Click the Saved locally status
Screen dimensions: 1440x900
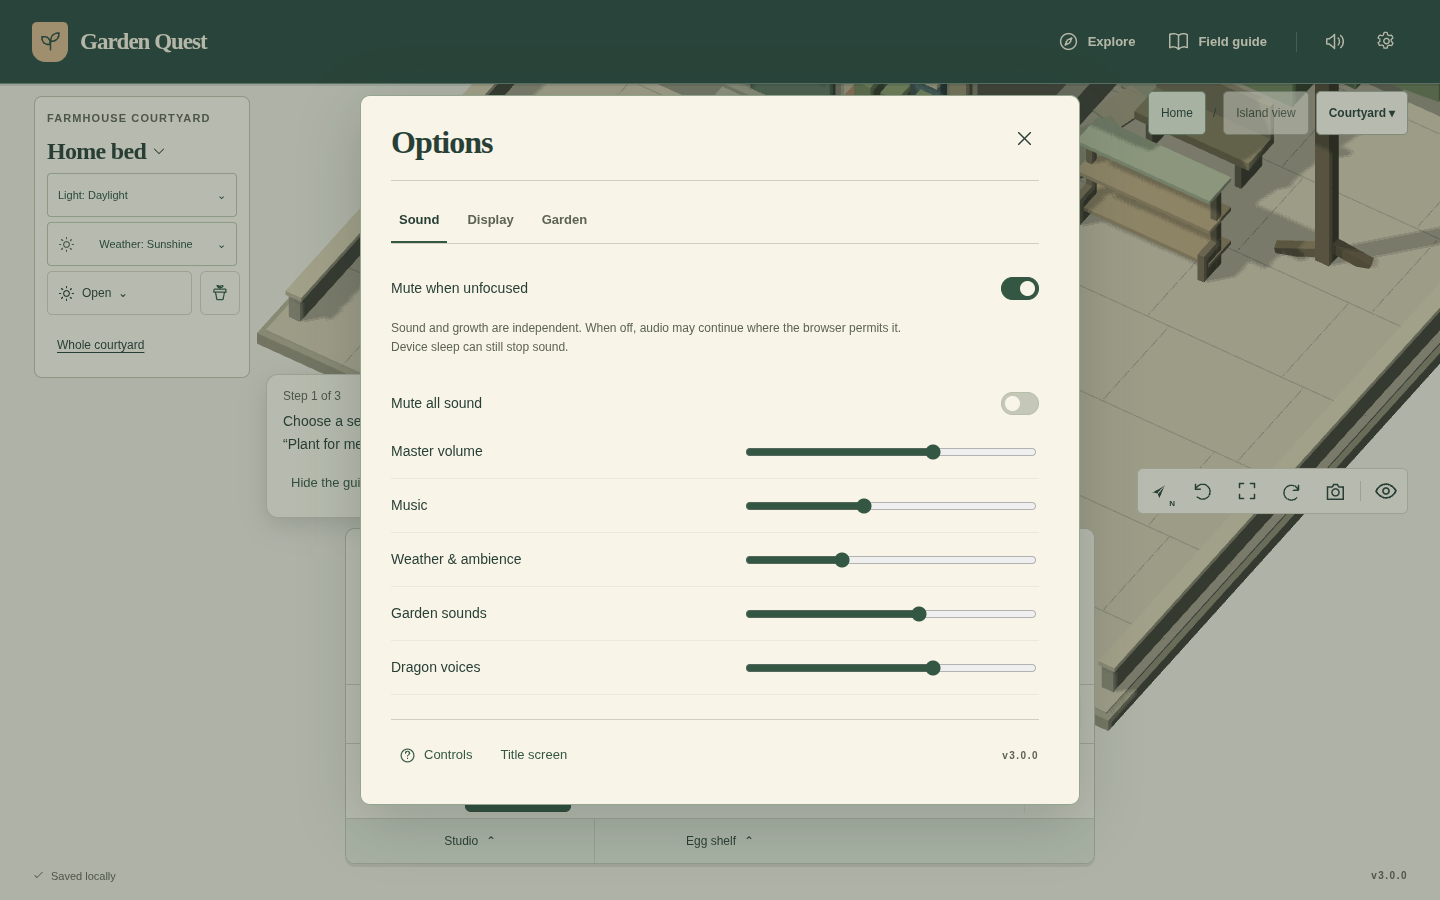click(75, 876)
